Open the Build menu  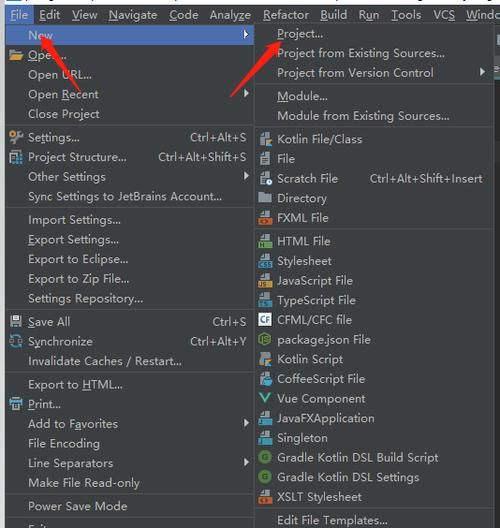(x=334, y=15)
